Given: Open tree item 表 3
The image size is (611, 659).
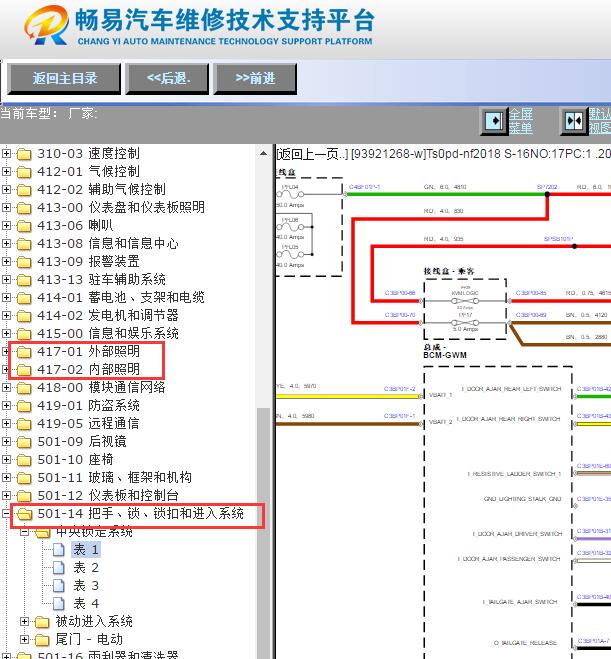Looking at the screenshot, I should coord(86,586).
